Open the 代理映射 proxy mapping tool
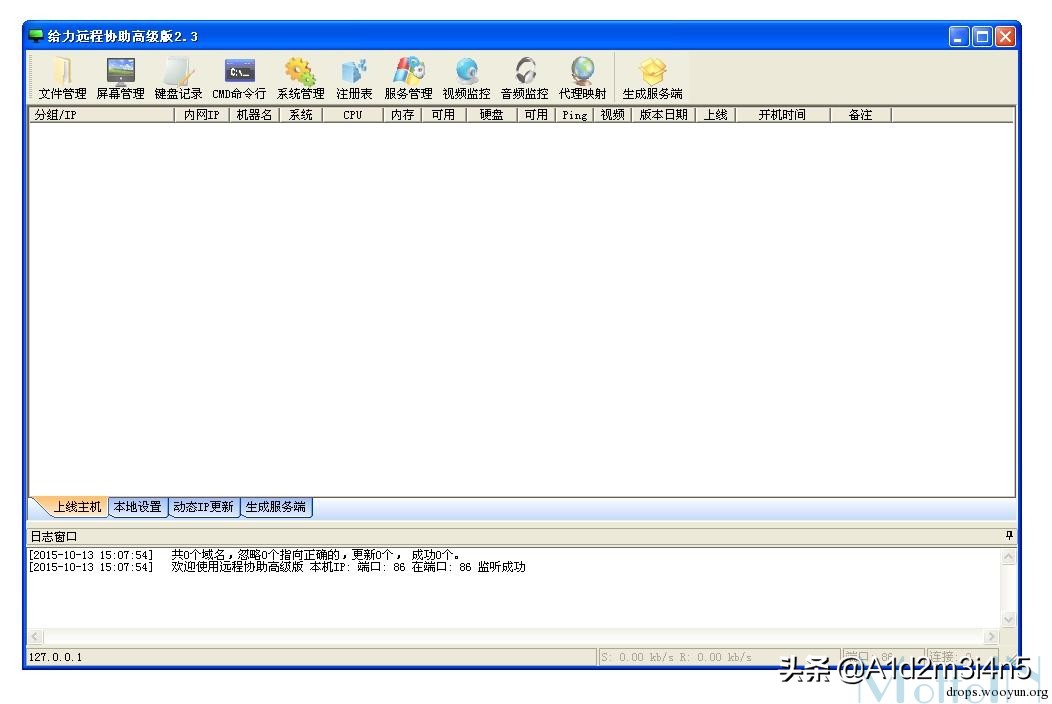The height and width of the screenshot is (704, 1052). tap(582, 78)
